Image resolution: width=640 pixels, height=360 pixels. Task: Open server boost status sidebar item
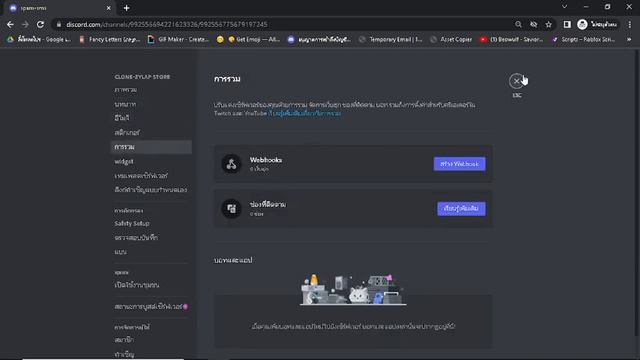point(151,307)
